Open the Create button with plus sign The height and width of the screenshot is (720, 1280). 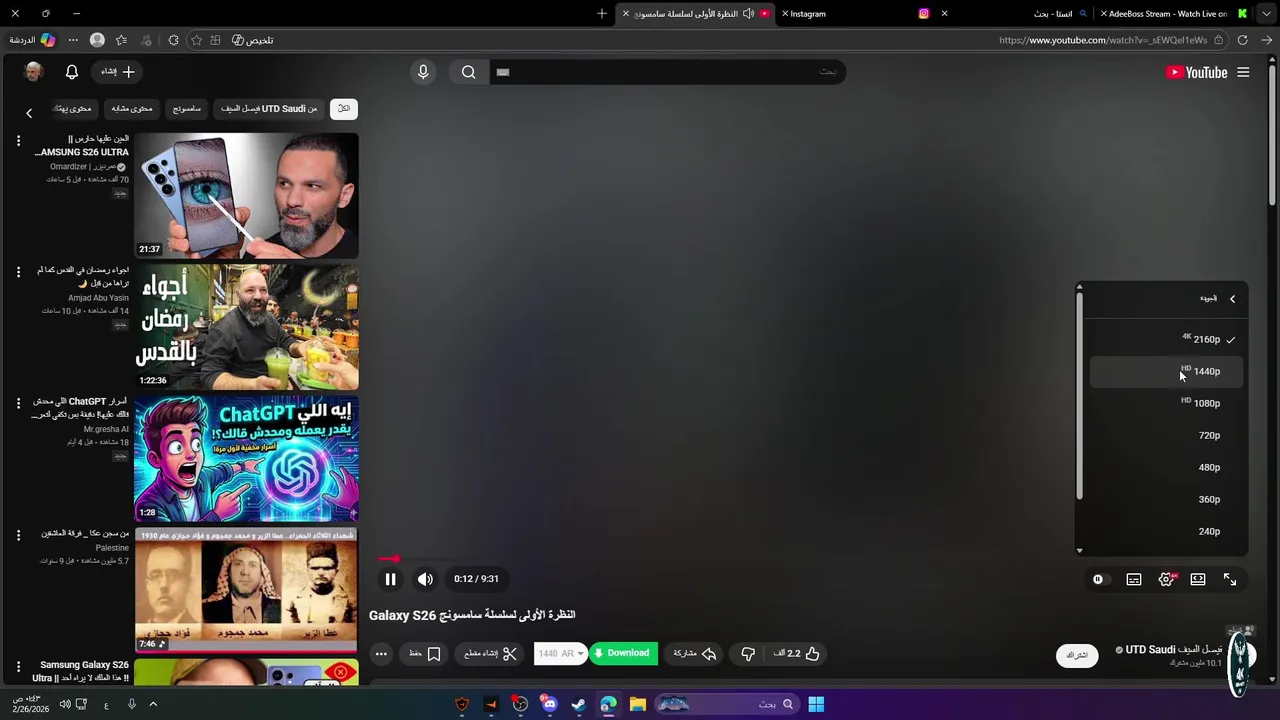117,72
